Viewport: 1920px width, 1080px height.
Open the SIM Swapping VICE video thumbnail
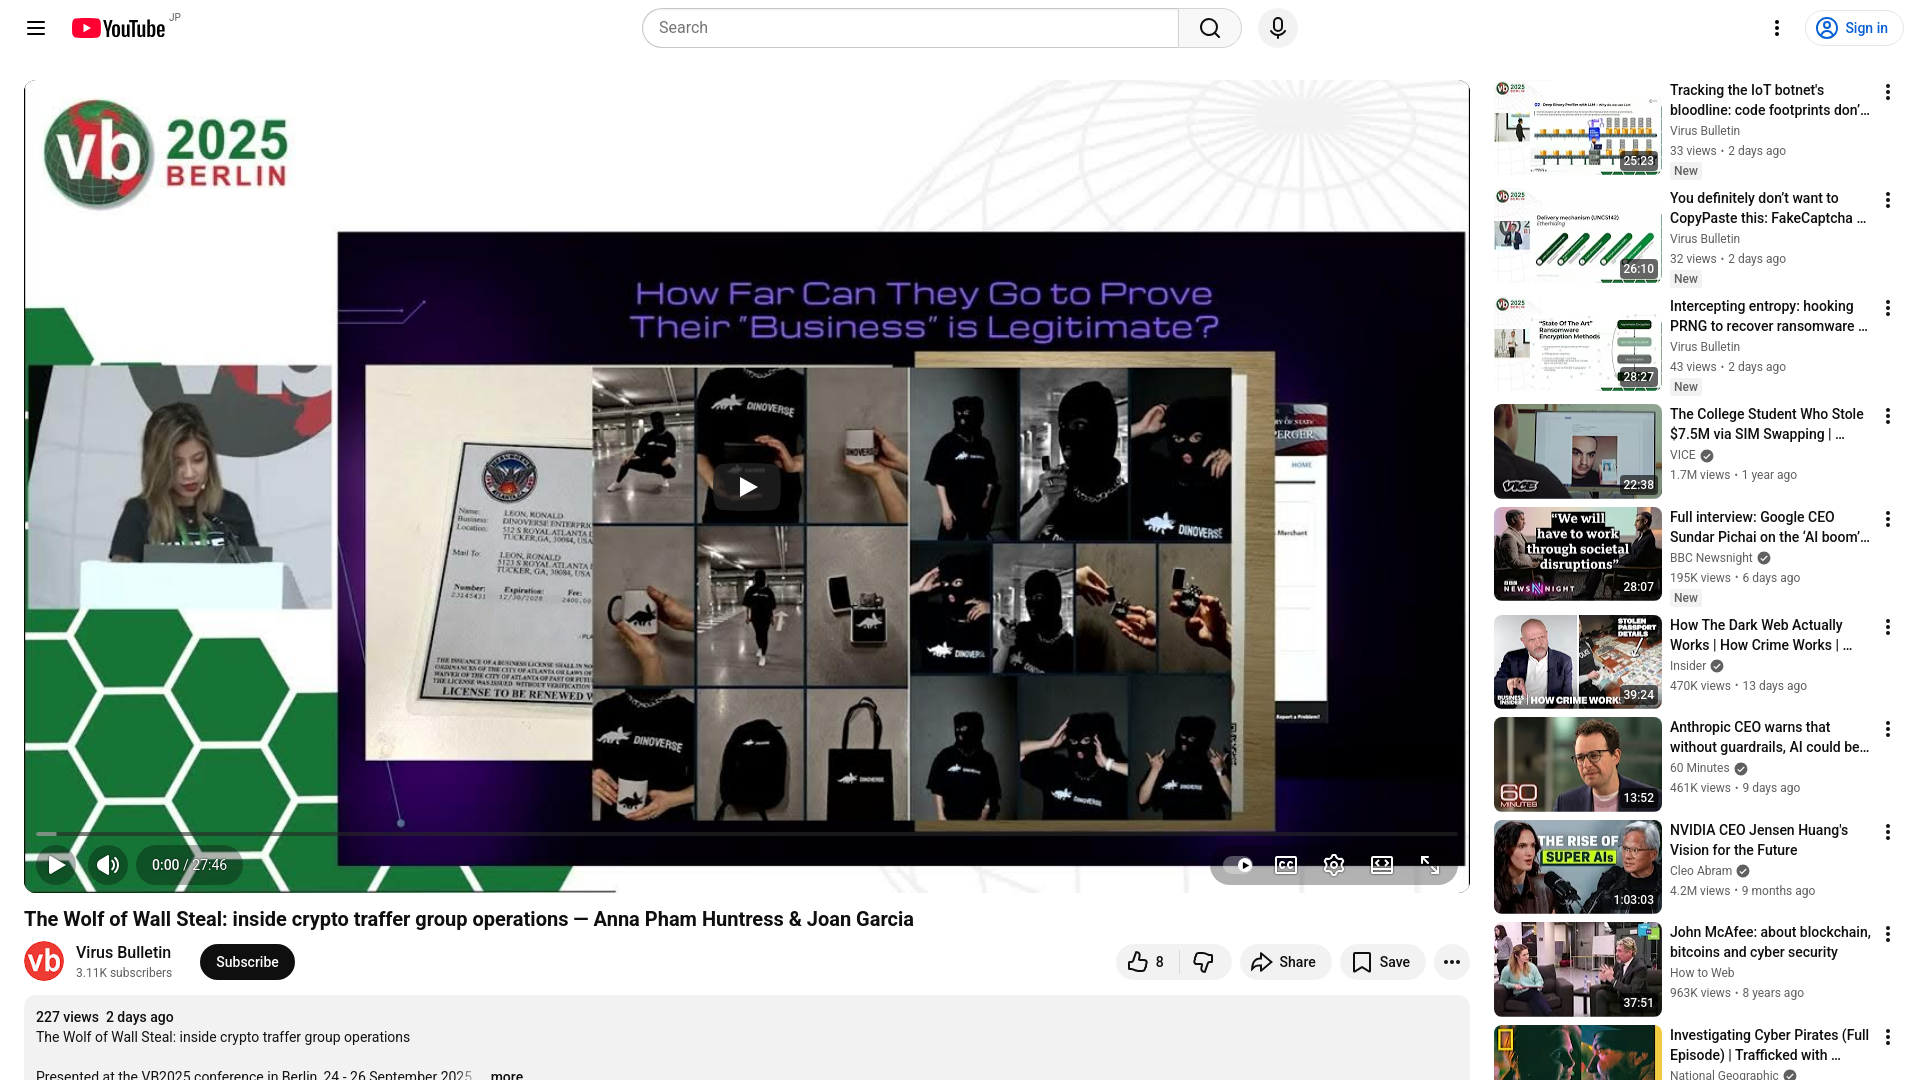point(1576,451)
